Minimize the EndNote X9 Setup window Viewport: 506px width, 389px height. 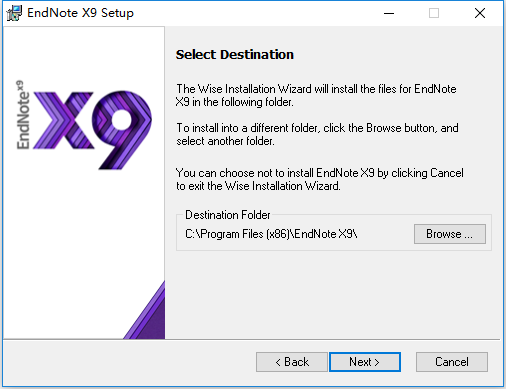389,13
